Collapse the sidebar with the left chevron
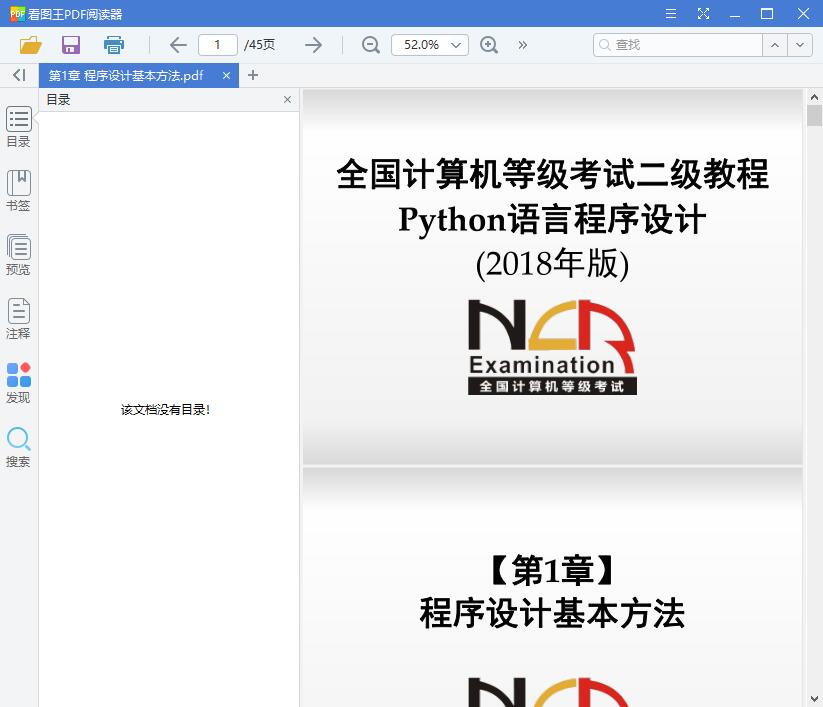 [x=17, y=75]
